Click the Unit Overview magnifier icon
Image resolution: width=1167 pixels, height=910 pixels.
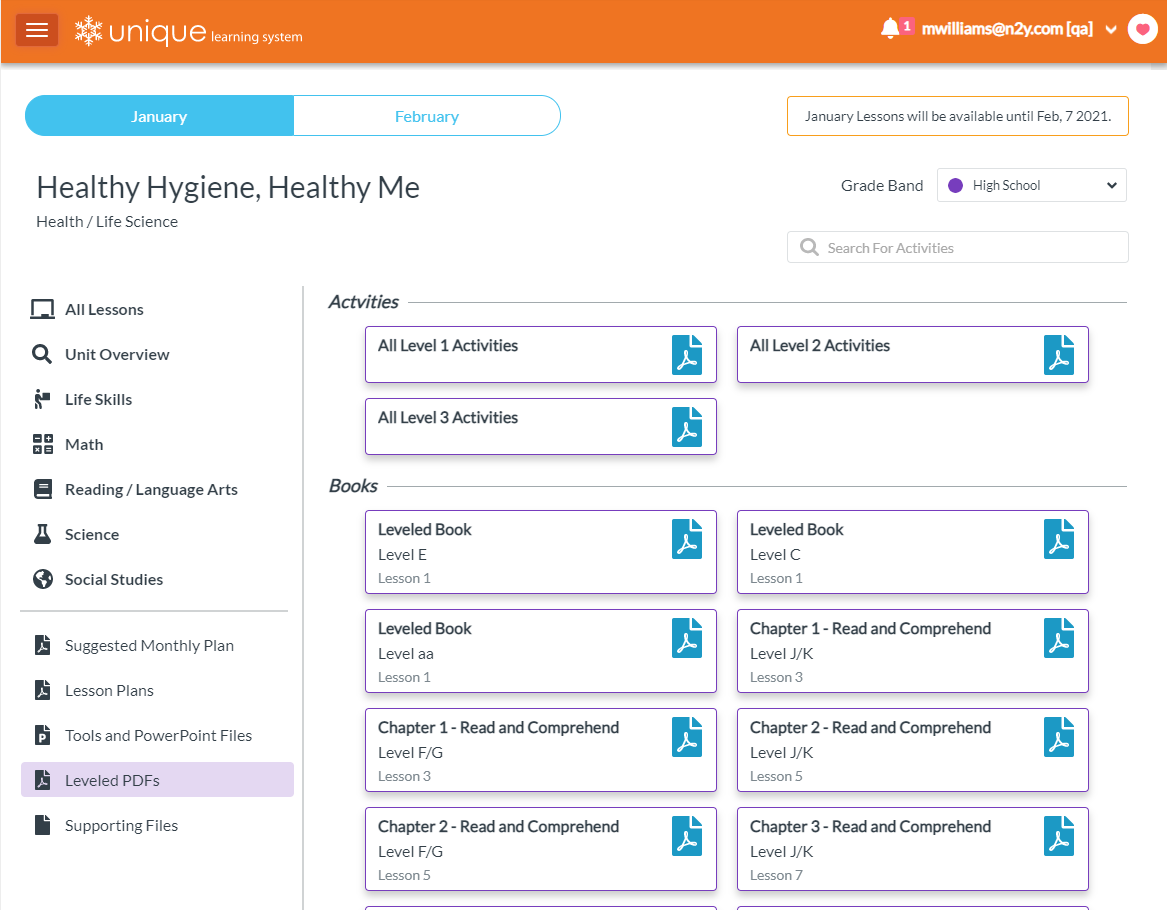click(42, 354)
